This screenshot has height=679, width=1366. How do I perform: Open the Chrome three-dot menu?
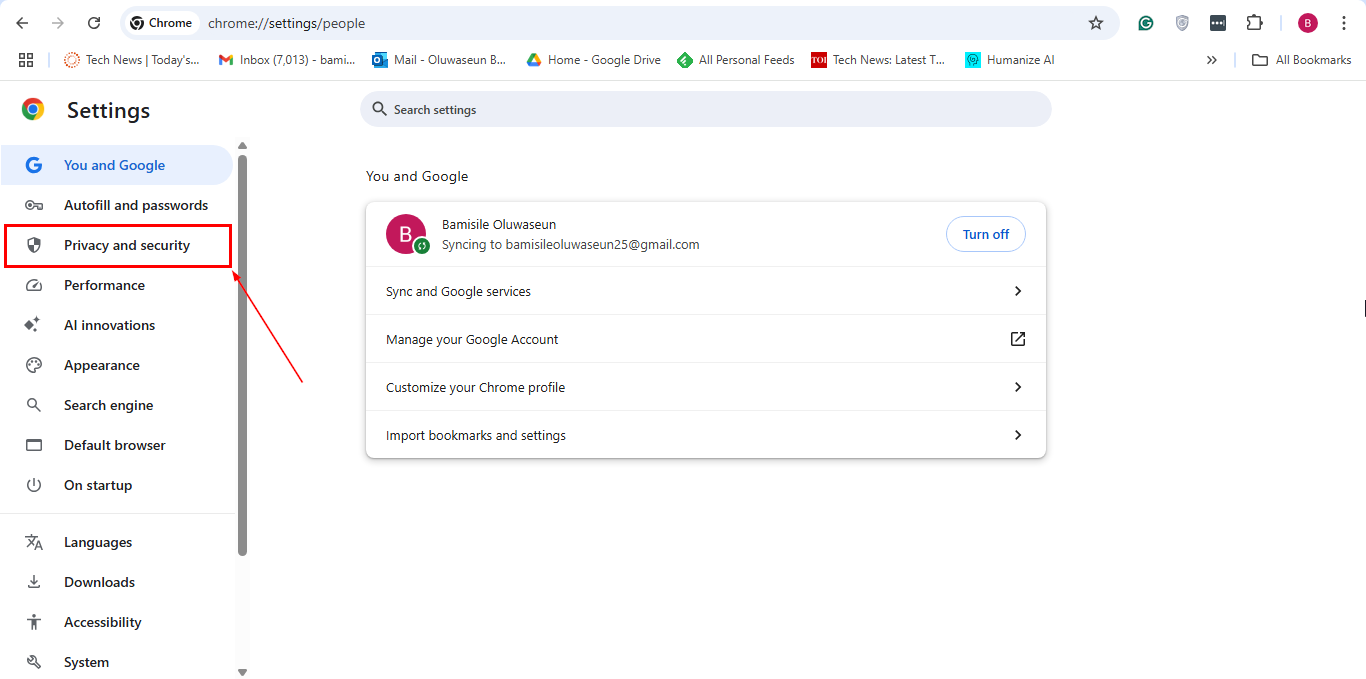[x=1344, y=23]
